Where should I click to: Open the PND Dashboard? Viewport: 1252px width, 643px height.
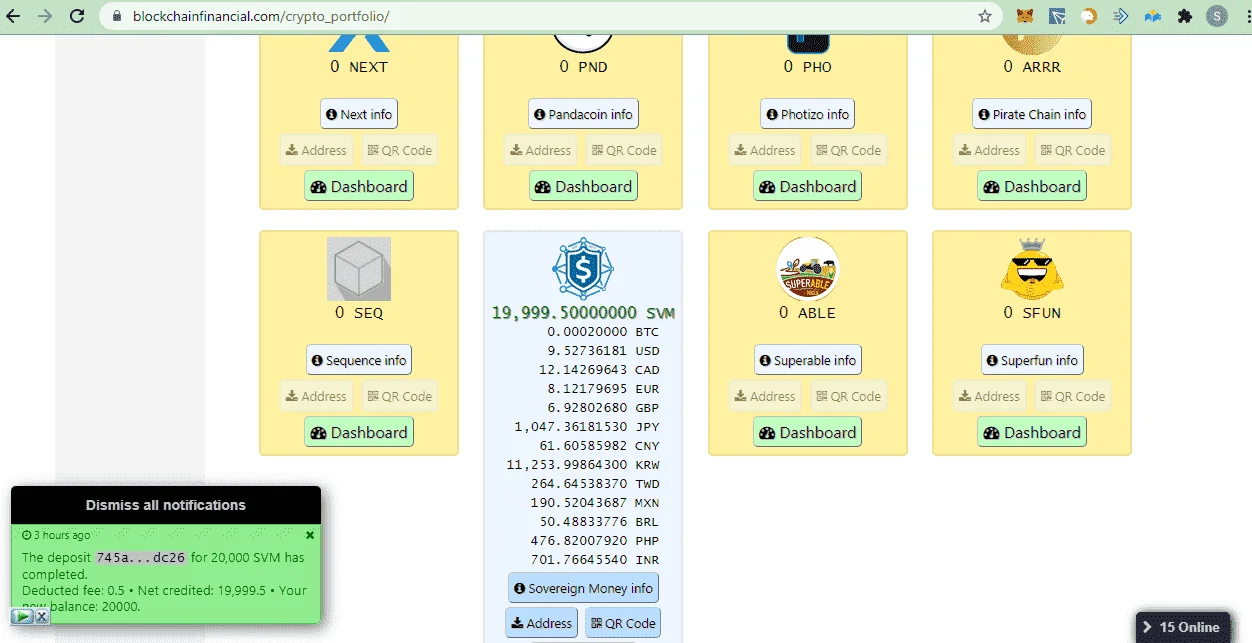[x=583, y=186]
